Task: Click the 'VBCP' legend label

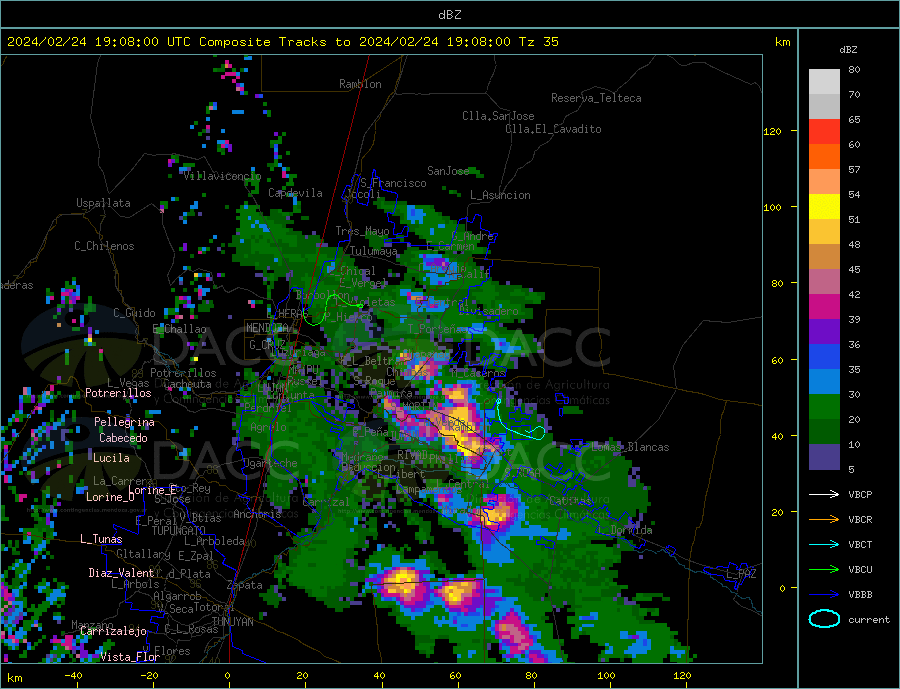Action: [860, 494]
